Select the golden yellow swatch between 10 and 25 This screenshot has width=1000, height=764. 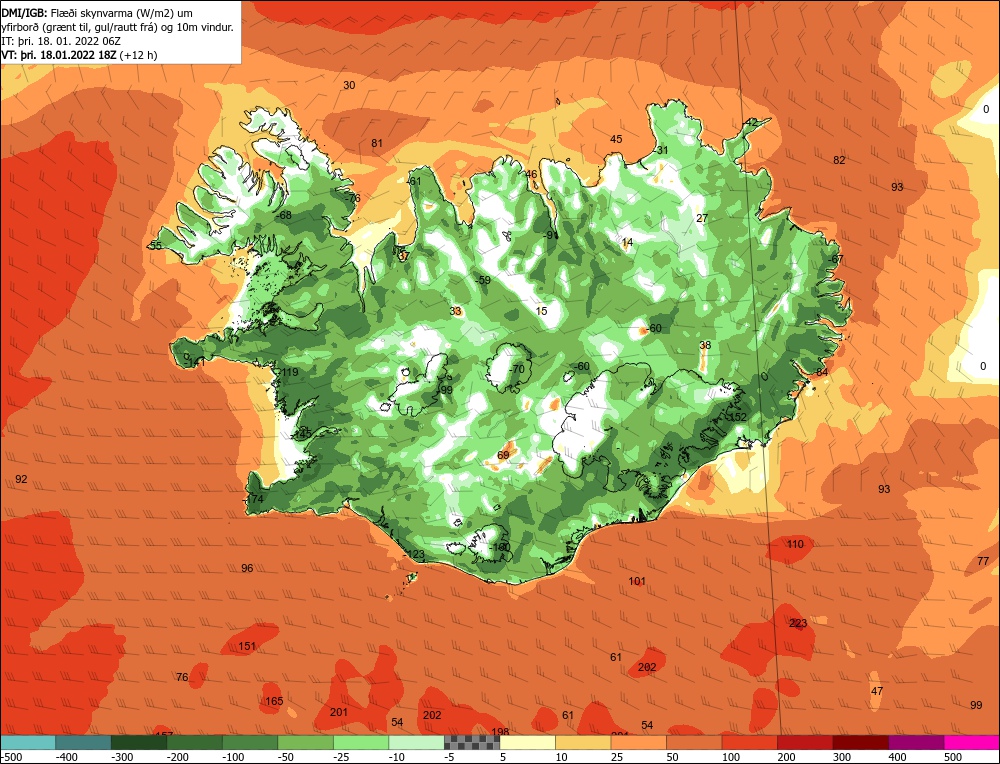pyautogui.click(x=583, y=742)
